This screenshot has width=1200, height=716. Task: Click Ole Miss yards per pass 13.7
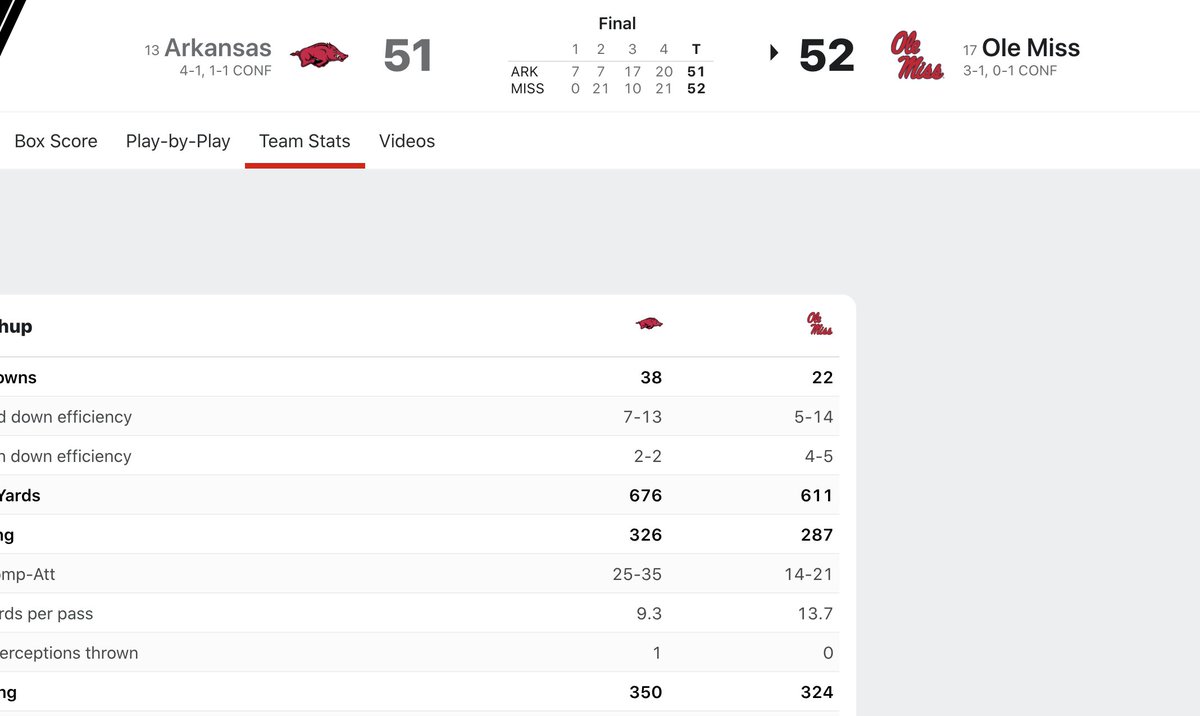click(x=815, y=614)
